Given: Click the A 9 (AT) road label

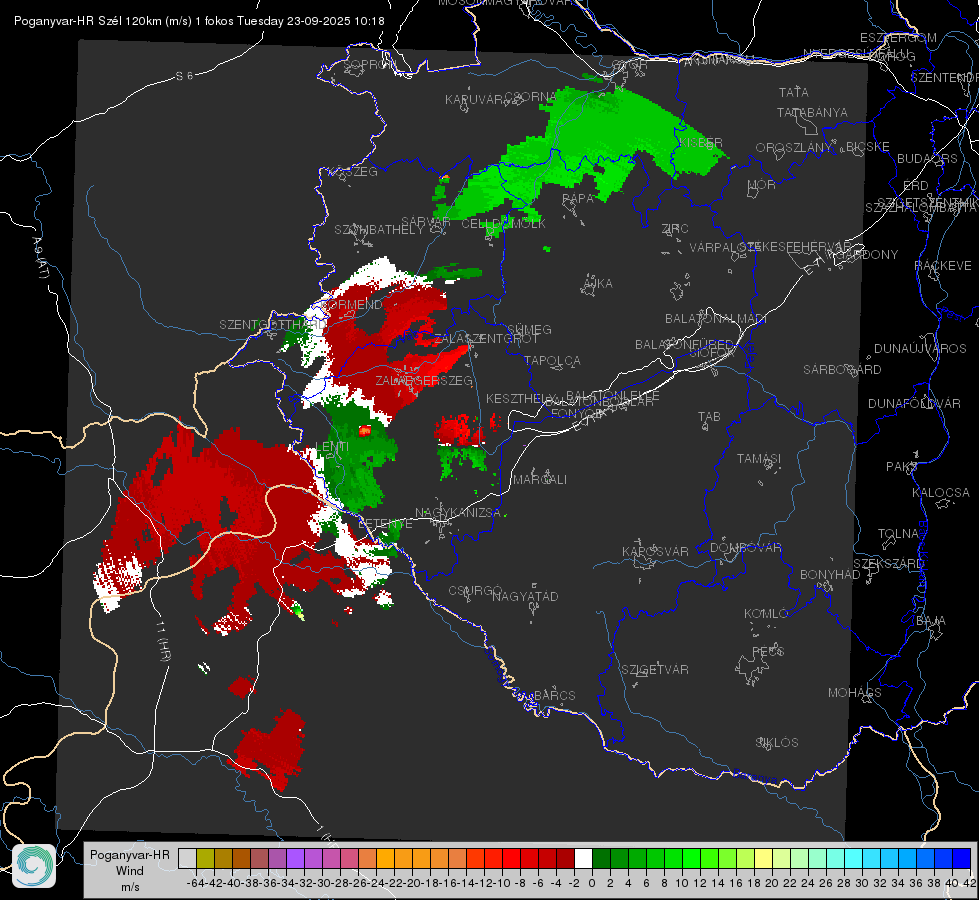Looking at the screenshot, I should pyautogui.click(x=39, y=258).
